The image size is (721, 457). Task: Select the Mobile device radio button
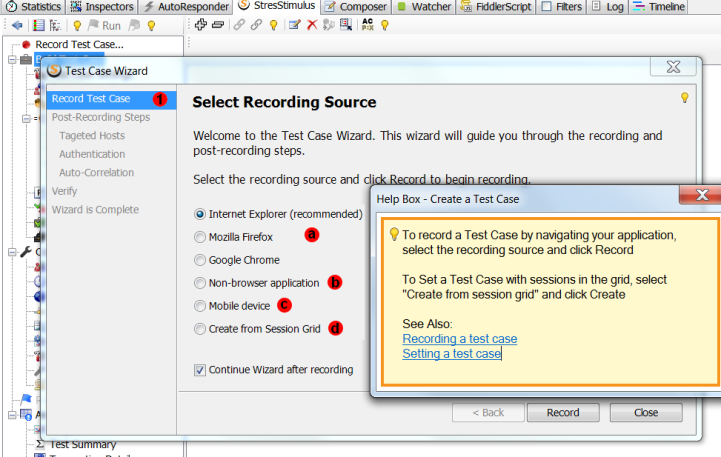coord(200,306)
